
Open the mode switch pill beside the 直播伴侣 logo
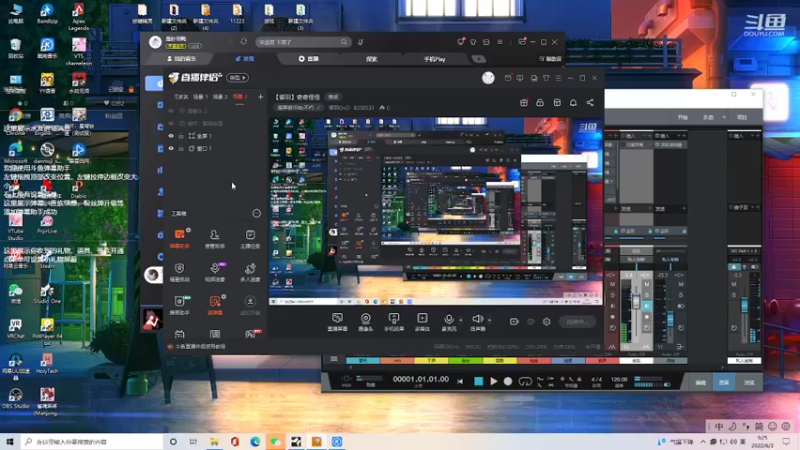point(238,78)
